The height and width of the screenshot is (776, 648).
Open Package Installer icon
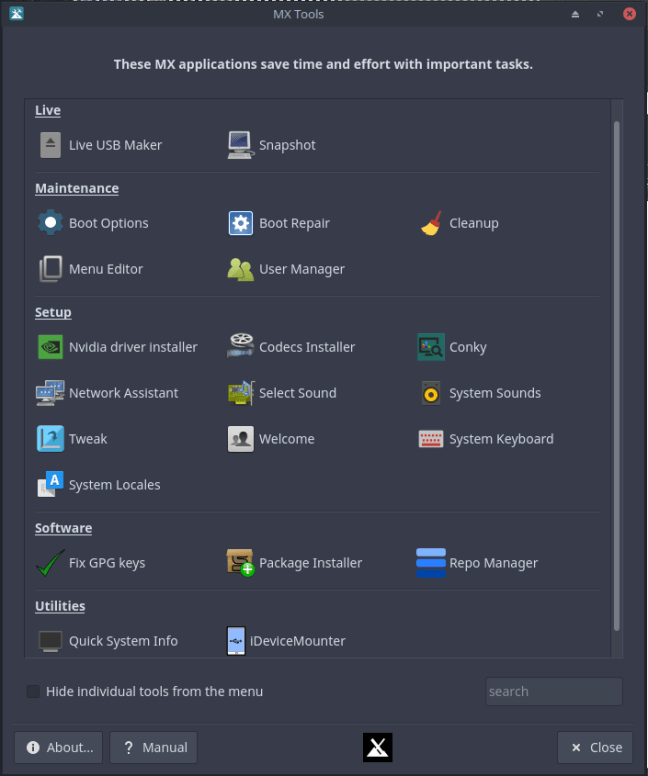[241, 563]
